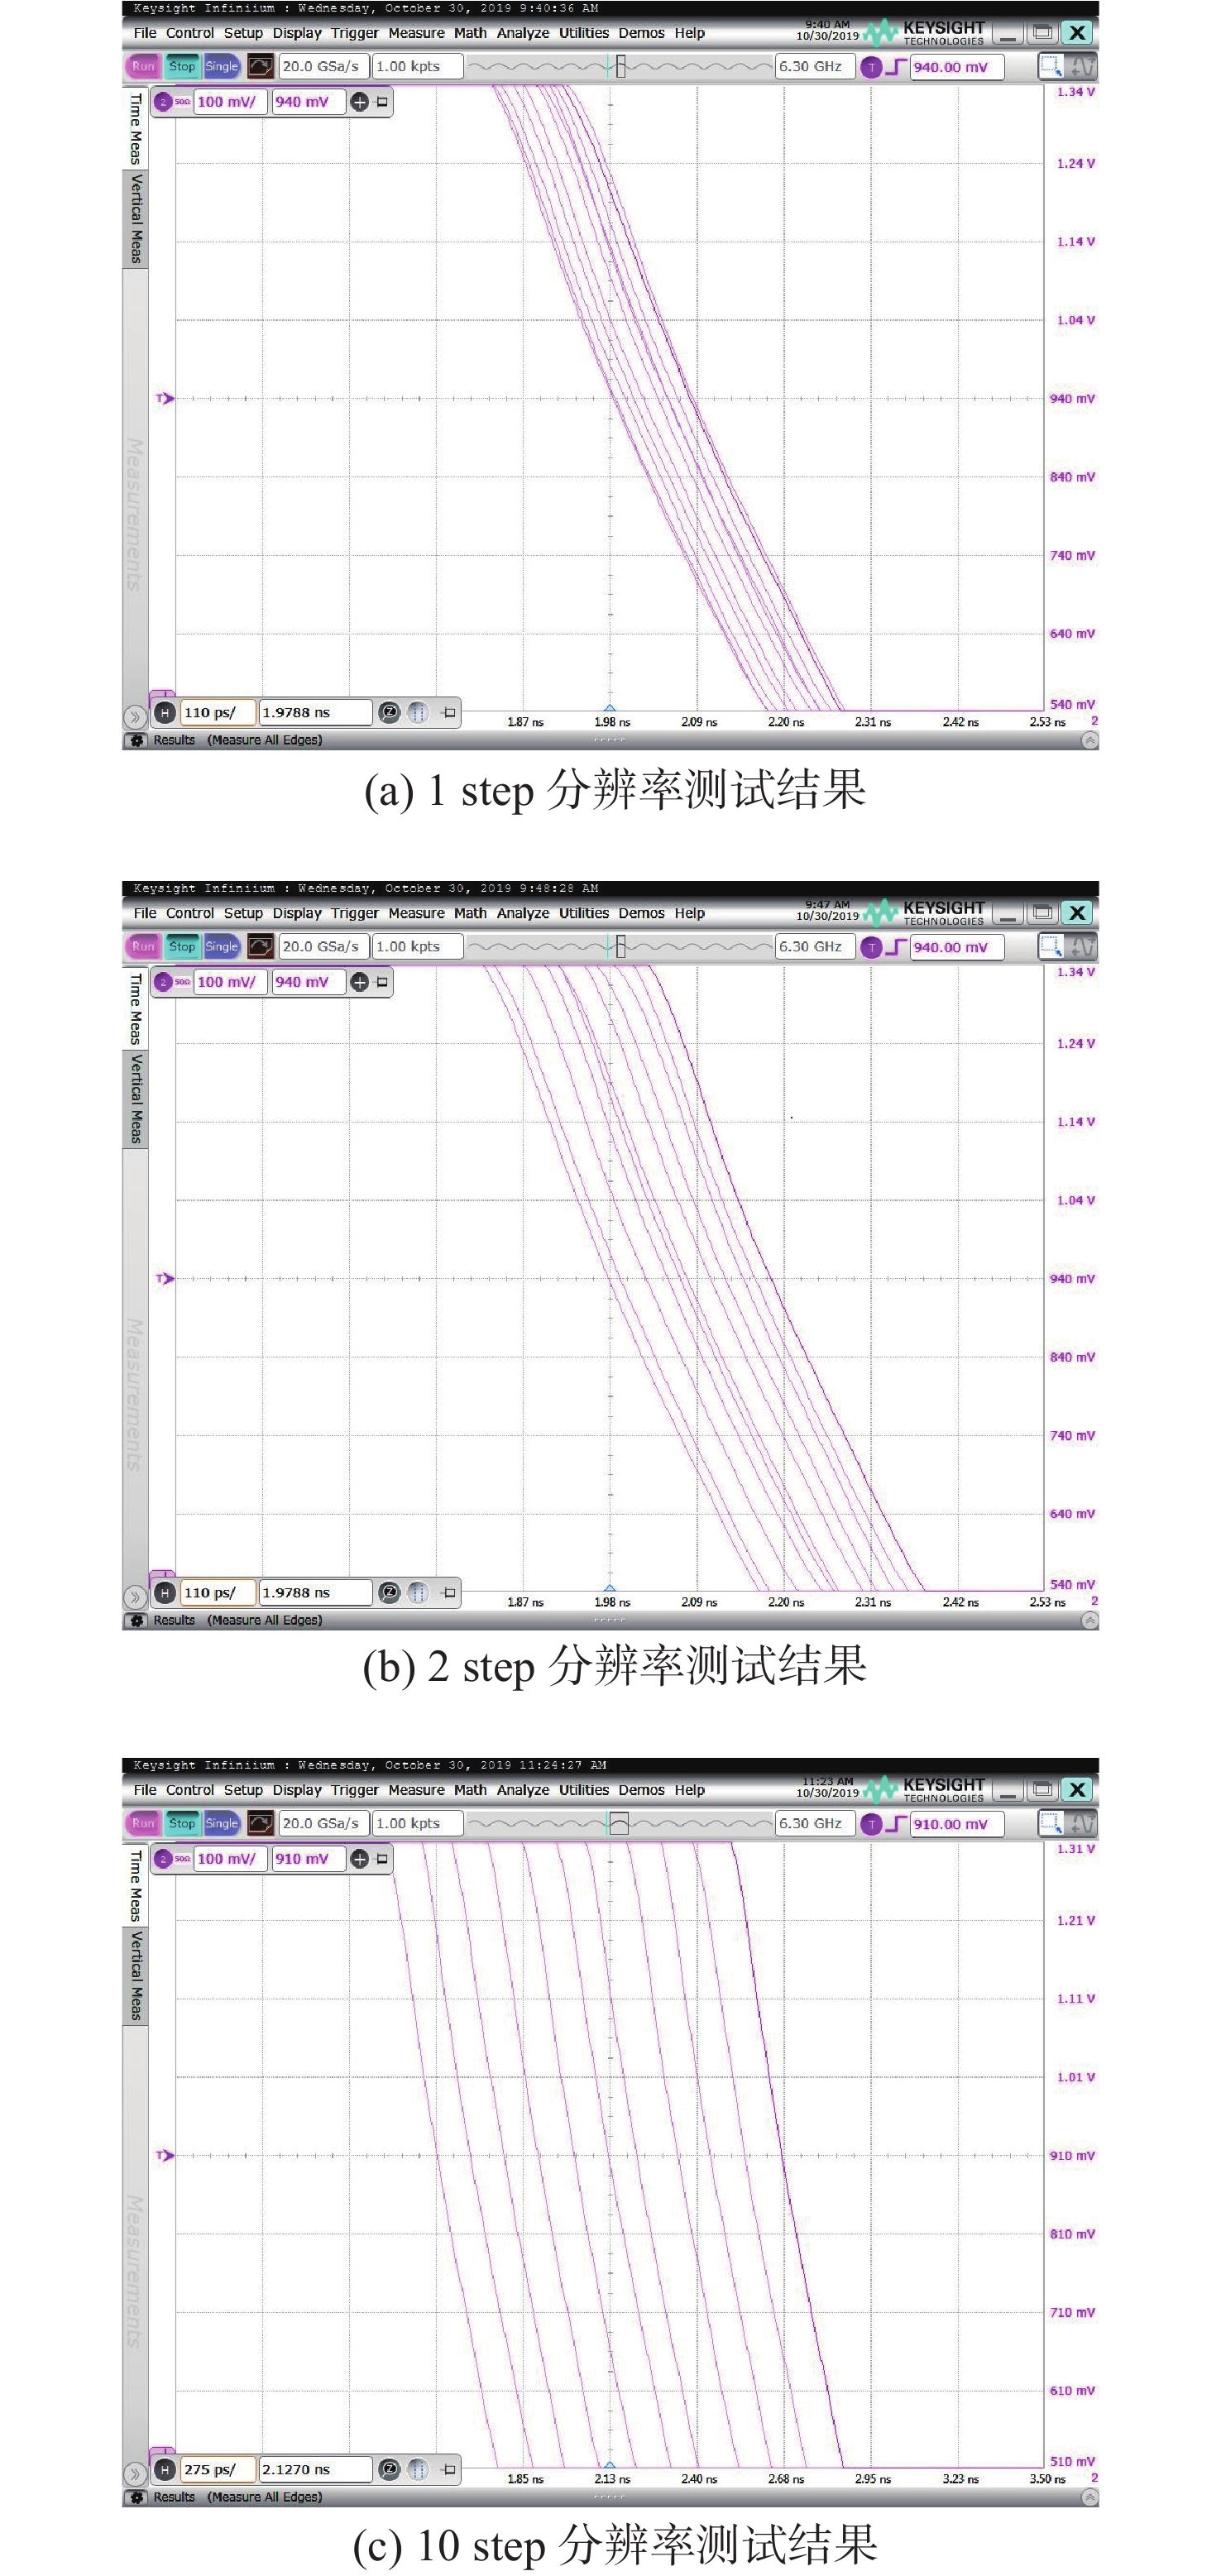Viewport: 1221px width, 2576px height.
Task: Click the autoscale icon in panel (b)
Action: pyautogui.click(x=1082, y=947)
